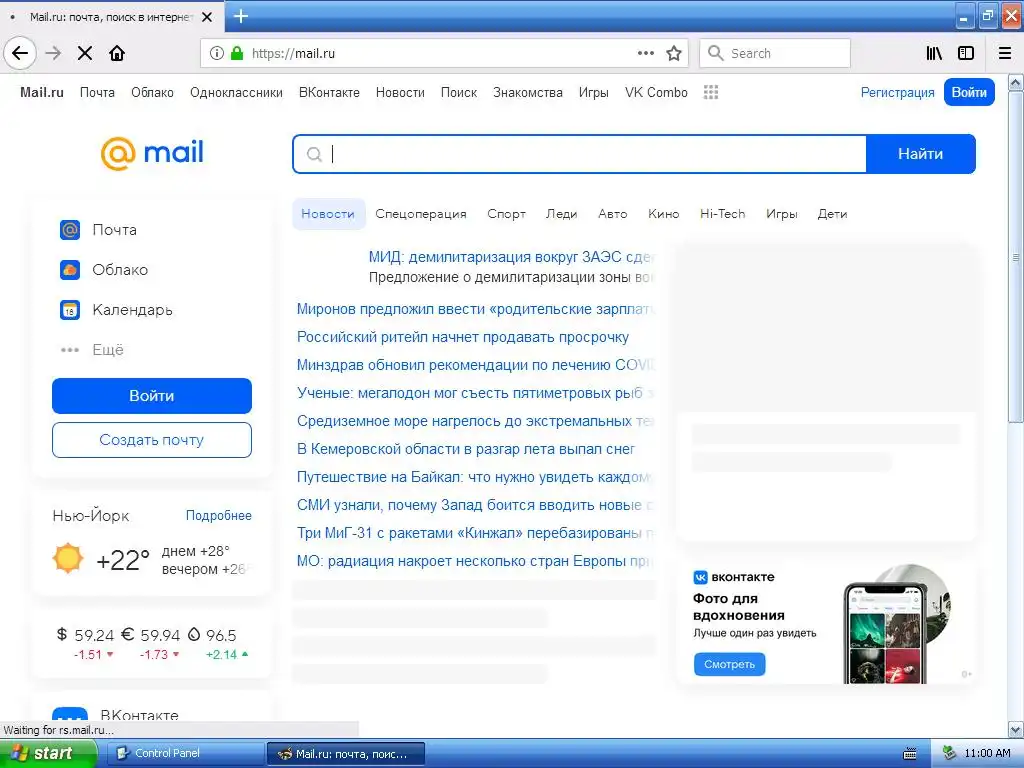Image resolution: width=1024 pixels, height=768 pixels.
Task: Switch to the Hi-Tech tab
Action: 722,214
